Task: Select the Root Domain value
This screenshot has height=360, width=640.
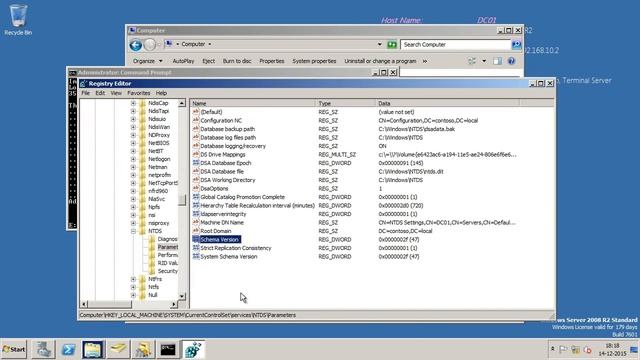Action: 216,231
